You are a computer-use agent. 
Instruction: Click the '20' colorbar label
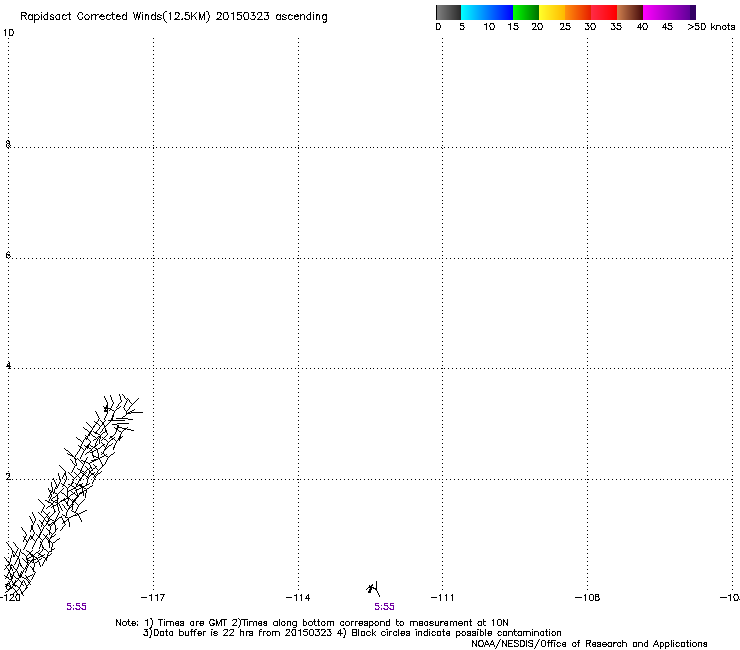point(537,27)
